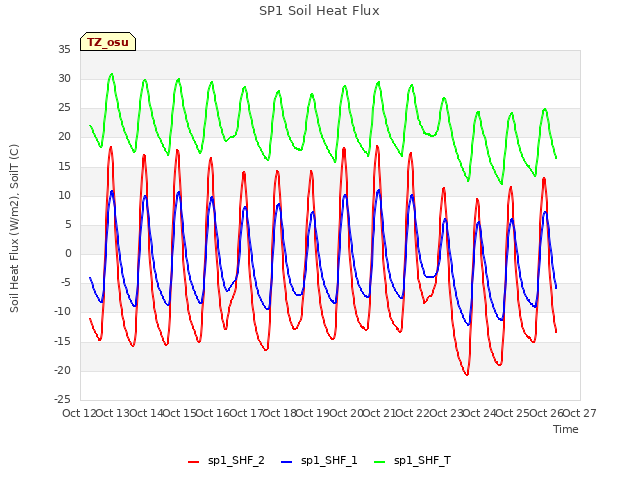The width and height of the screenshot is (640, 480).
Task: Click the red sp1_SHF_2 legend swatch
Action: [x=193, y=462]
